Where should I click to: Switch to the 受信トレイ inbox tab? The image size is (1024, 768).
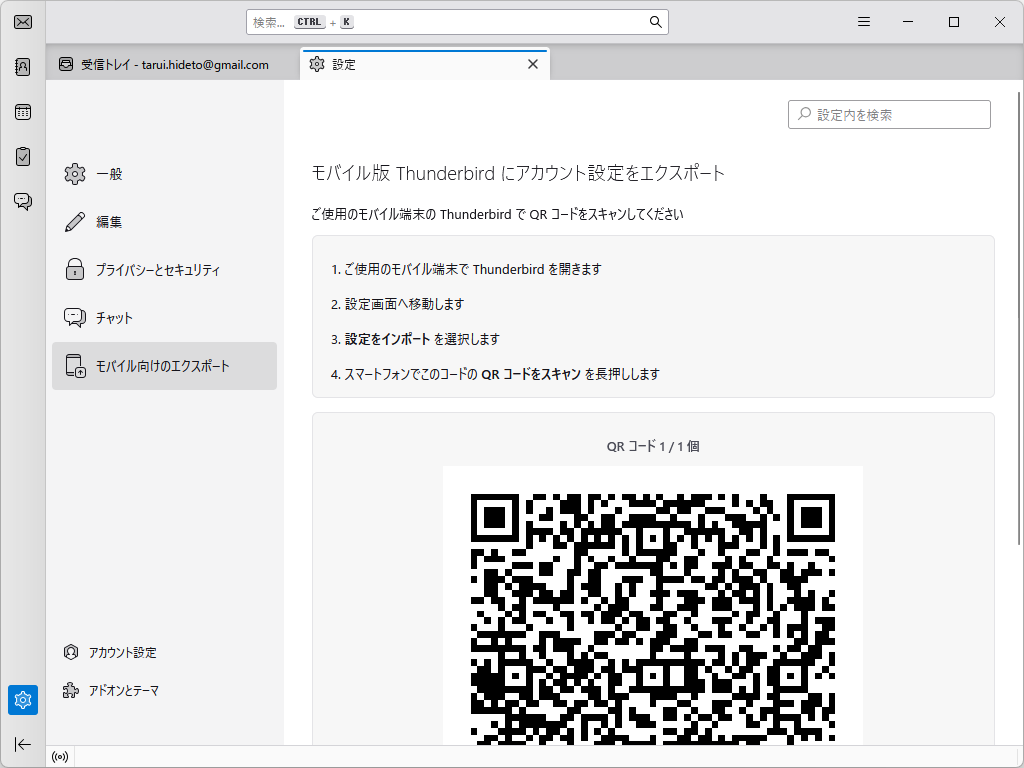[x=170, y=64]
